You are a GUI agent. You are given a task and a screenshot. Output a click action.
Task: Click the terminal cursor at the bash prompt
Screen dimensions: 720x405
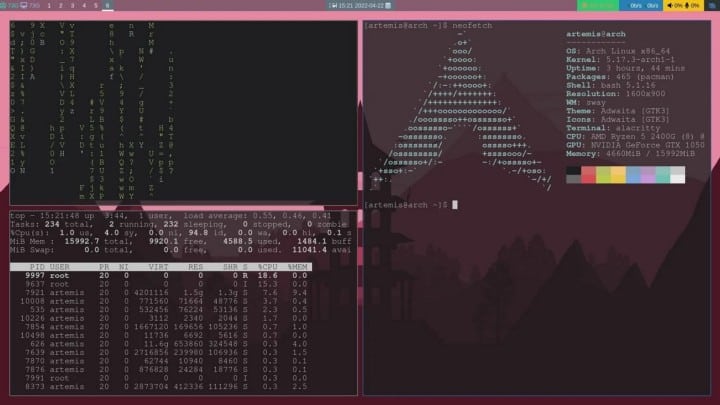(455, 205)
